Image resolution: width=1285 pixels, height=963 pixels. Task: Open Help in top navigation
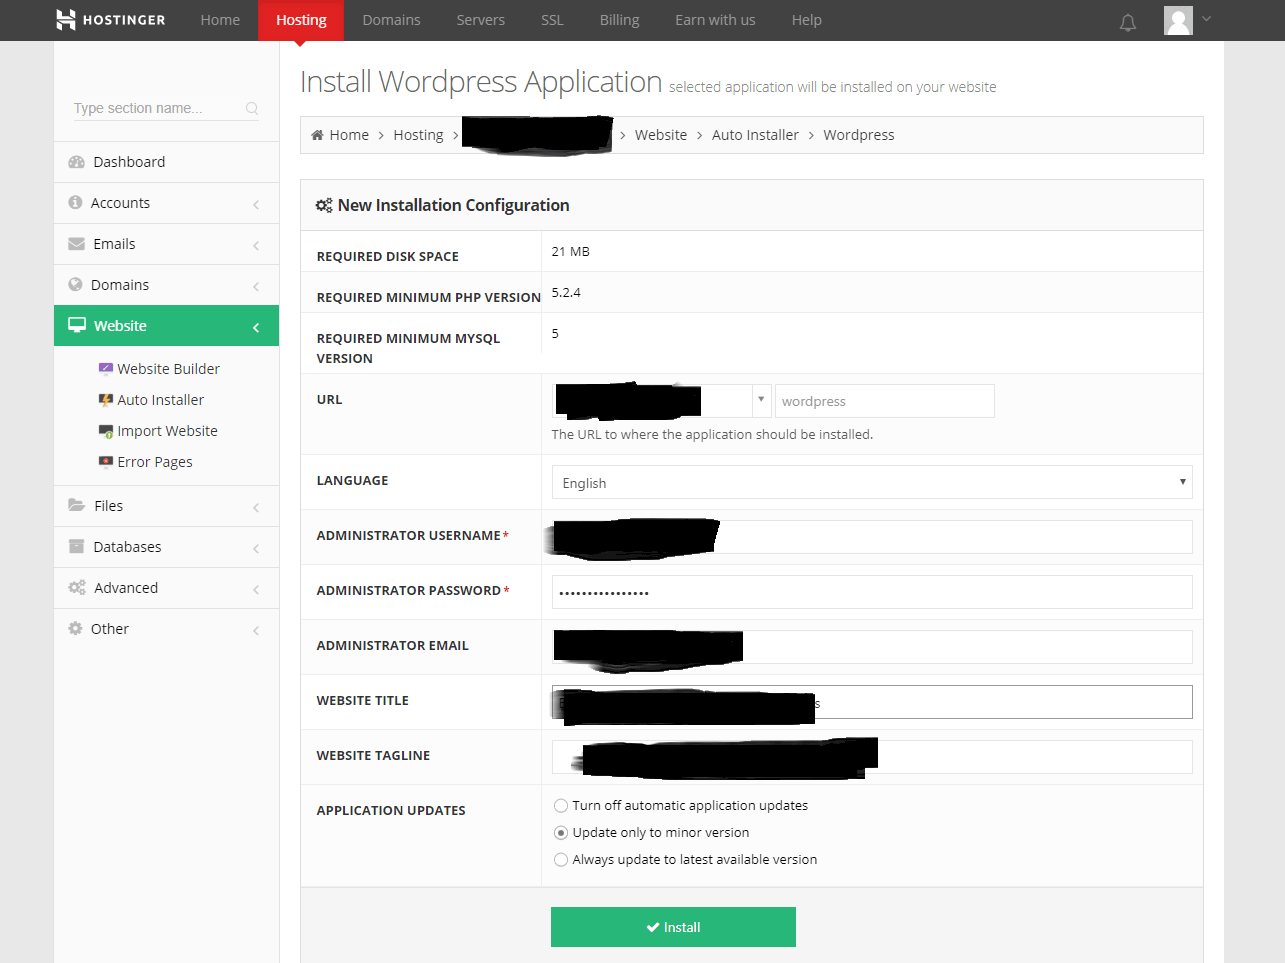tap(807, 20)
